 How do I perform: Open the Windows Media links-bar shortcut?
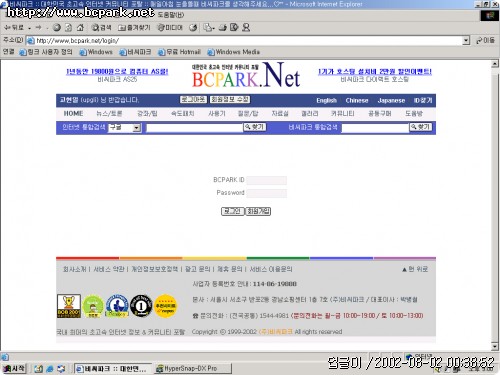(233, 52)
